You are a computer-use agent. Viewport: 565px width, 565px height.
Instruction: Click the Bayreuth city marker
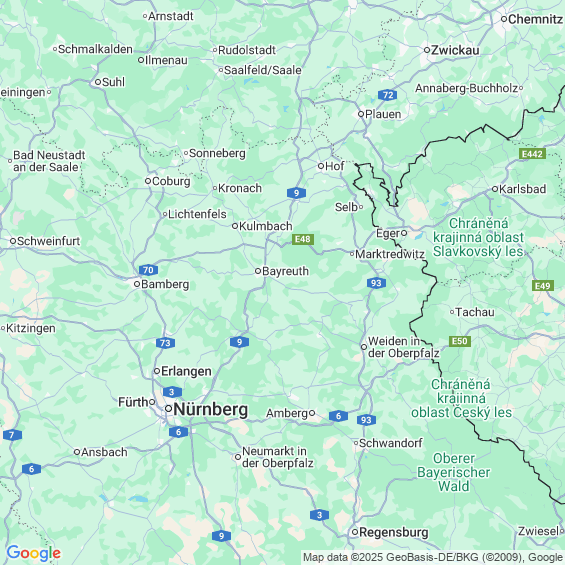(x=258, y=271)
